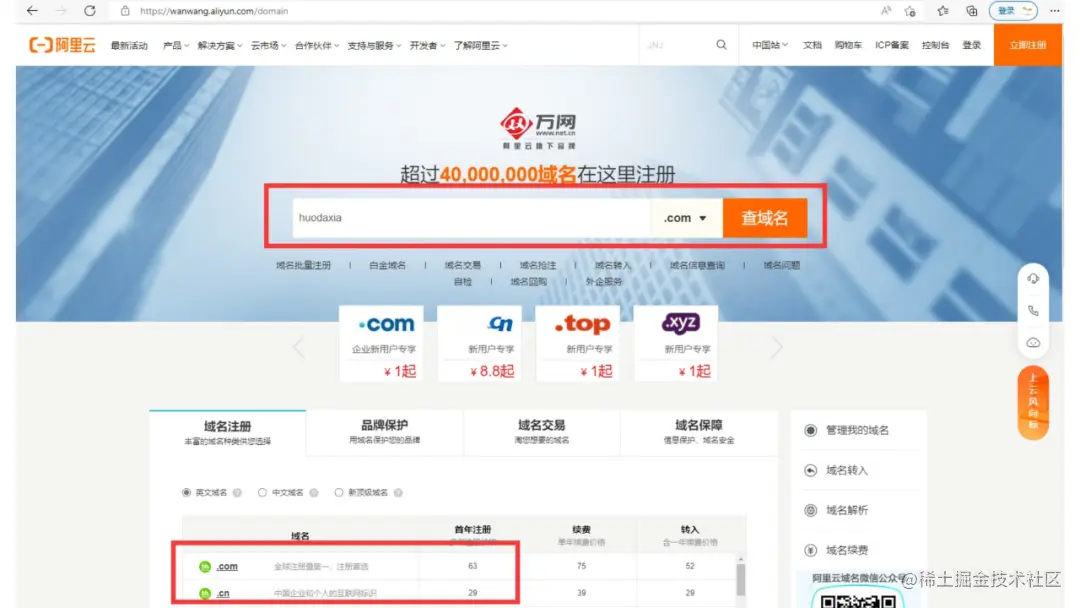Click the browser forward arrow
The image size is (1080, 608).
[61, 11]
